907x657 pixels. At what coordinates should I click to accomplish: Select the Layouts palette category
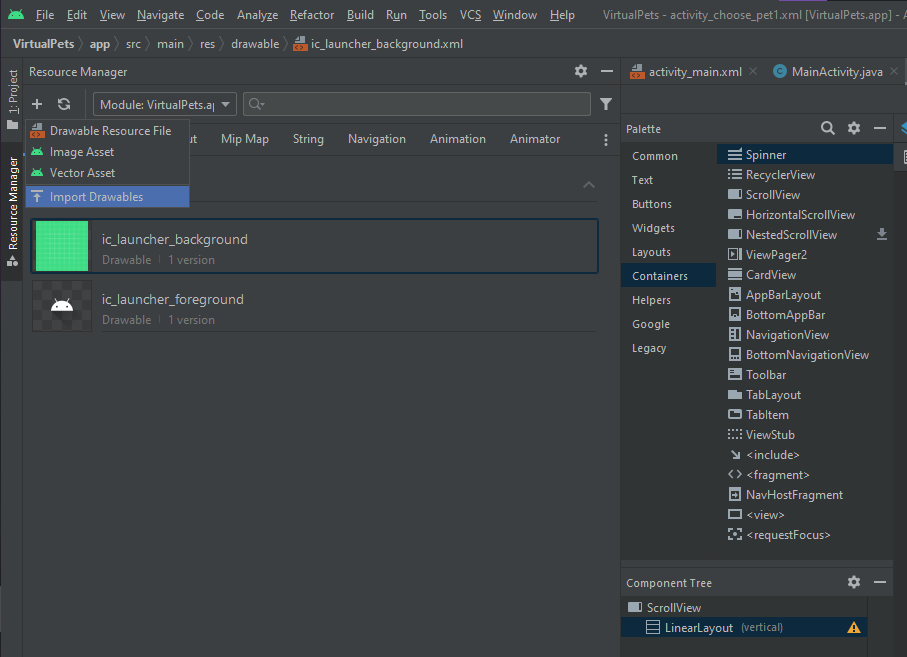(x=651, y=252)
